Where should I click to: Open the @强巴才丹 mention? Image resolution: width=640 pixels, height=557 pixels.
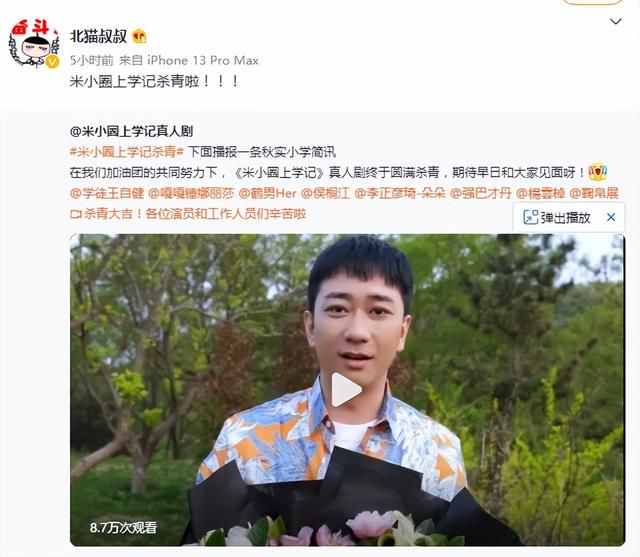point(481,193)
